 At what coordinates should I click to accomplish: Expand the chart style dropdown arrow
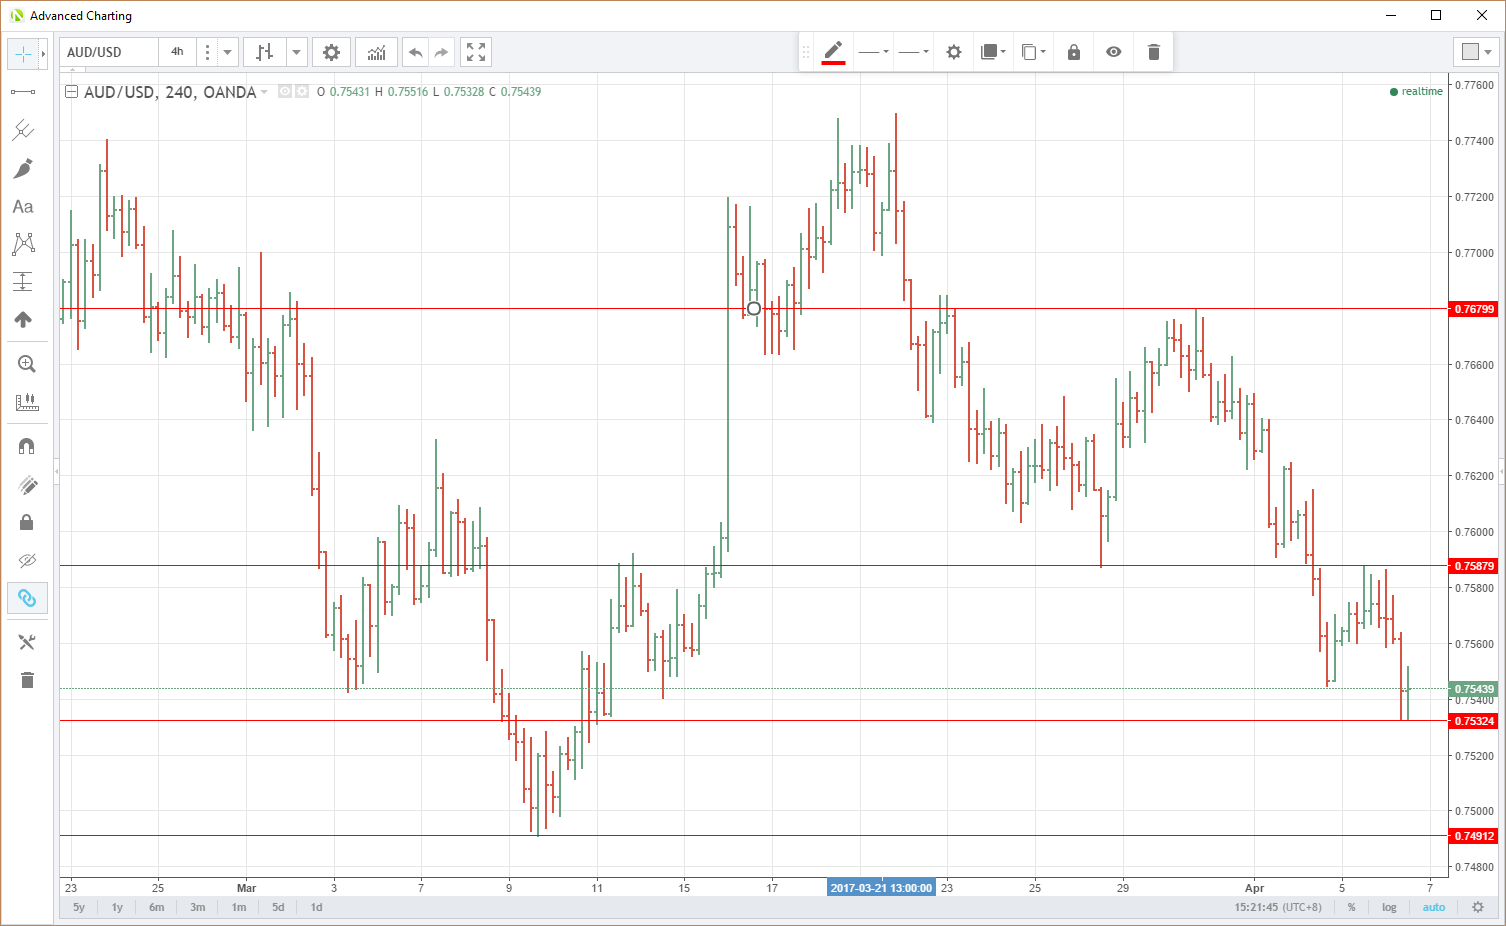point(297,52)
